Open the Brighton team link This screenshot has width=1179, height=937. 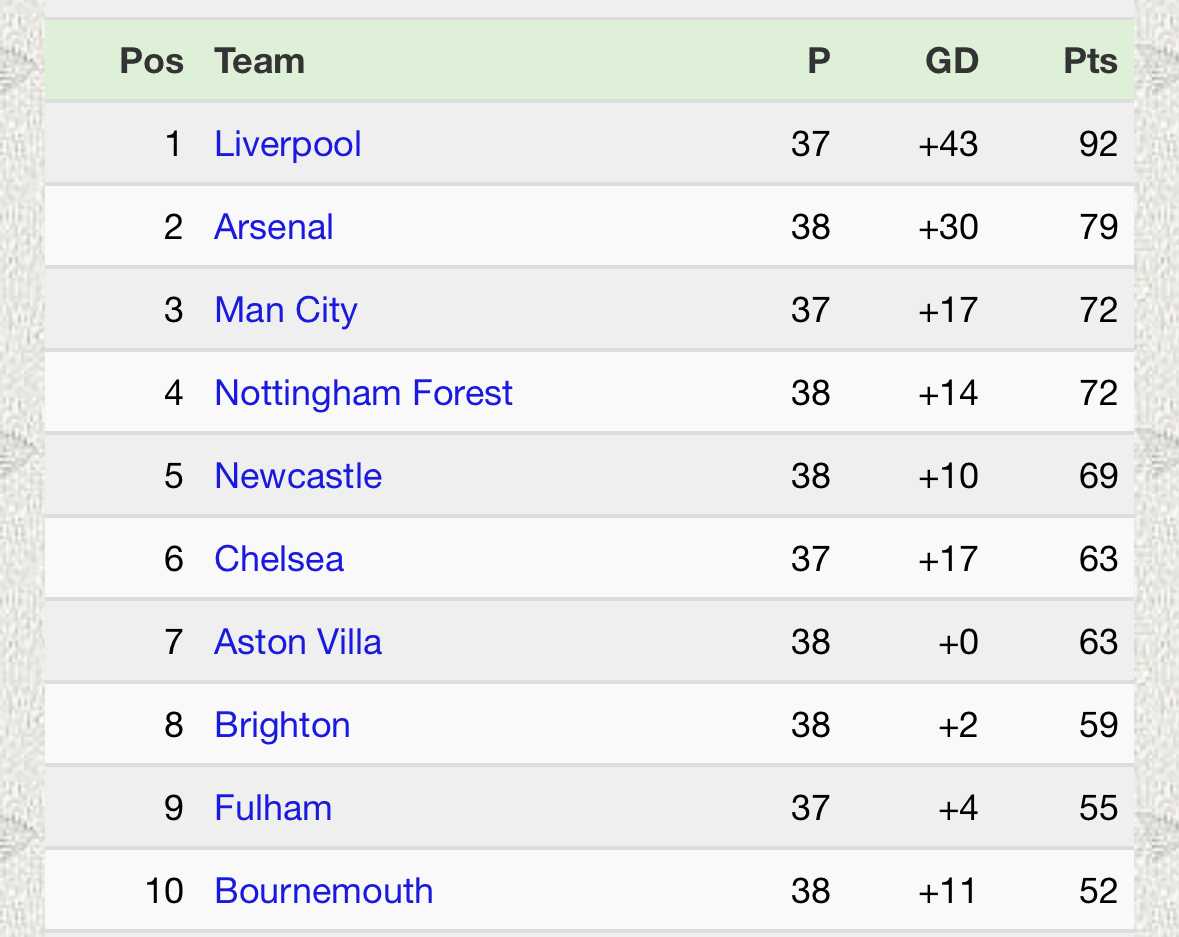coord(282,726)
